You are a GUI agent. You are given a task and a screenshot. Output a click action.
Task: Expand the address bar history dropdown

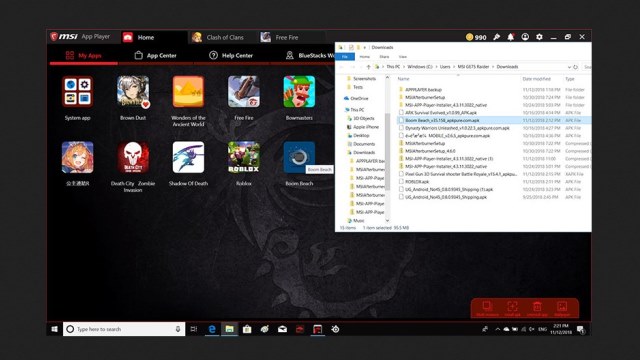click(x=569, y=67)
